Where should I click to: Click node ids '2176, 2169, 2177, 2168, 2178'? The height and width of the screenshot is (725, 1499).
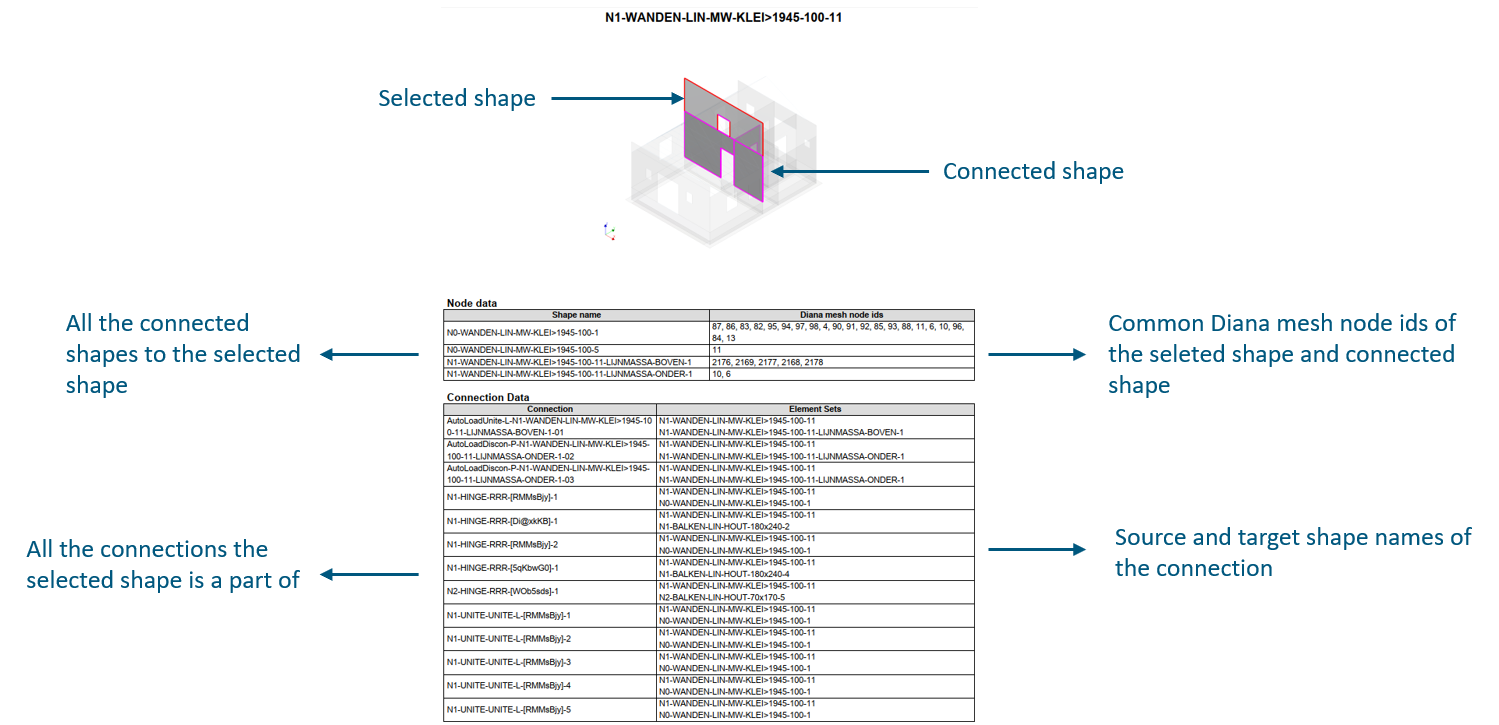[x=841, y=362]
